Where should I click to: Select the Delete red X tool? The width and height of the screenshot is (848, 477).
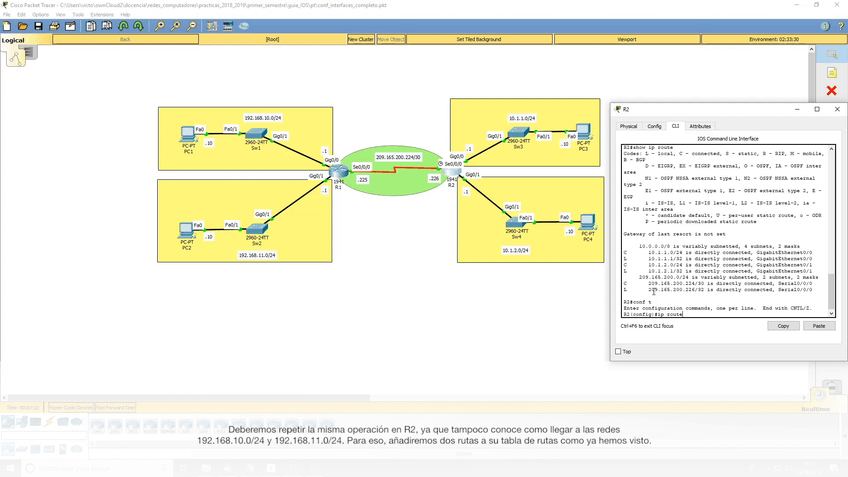point(831,91)
